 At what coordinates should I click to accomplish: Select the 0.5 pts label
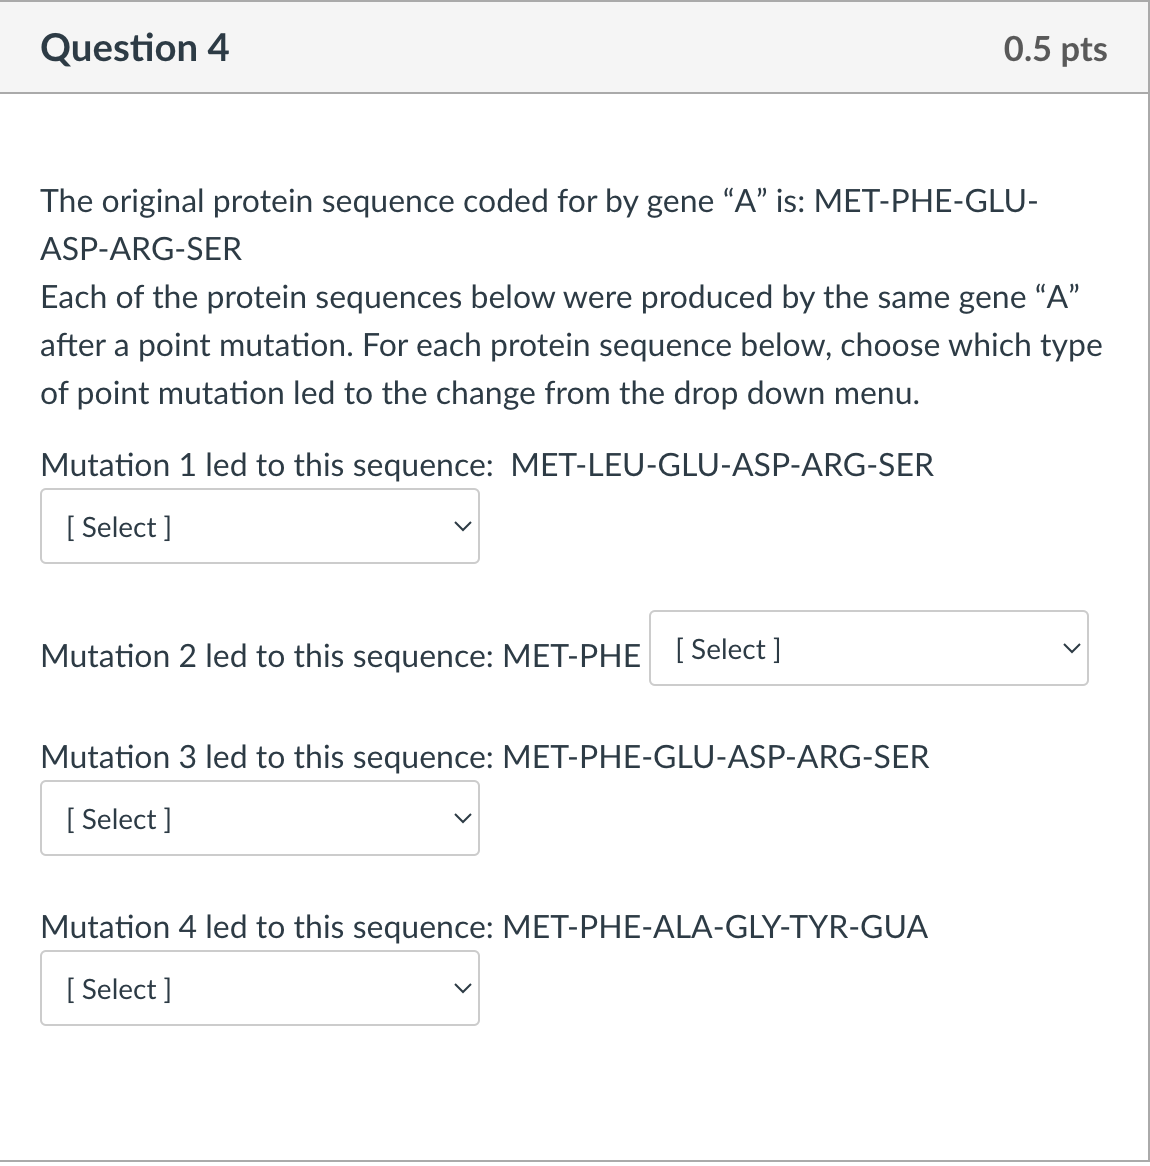pyautogui.click(x=1055, y=48)
